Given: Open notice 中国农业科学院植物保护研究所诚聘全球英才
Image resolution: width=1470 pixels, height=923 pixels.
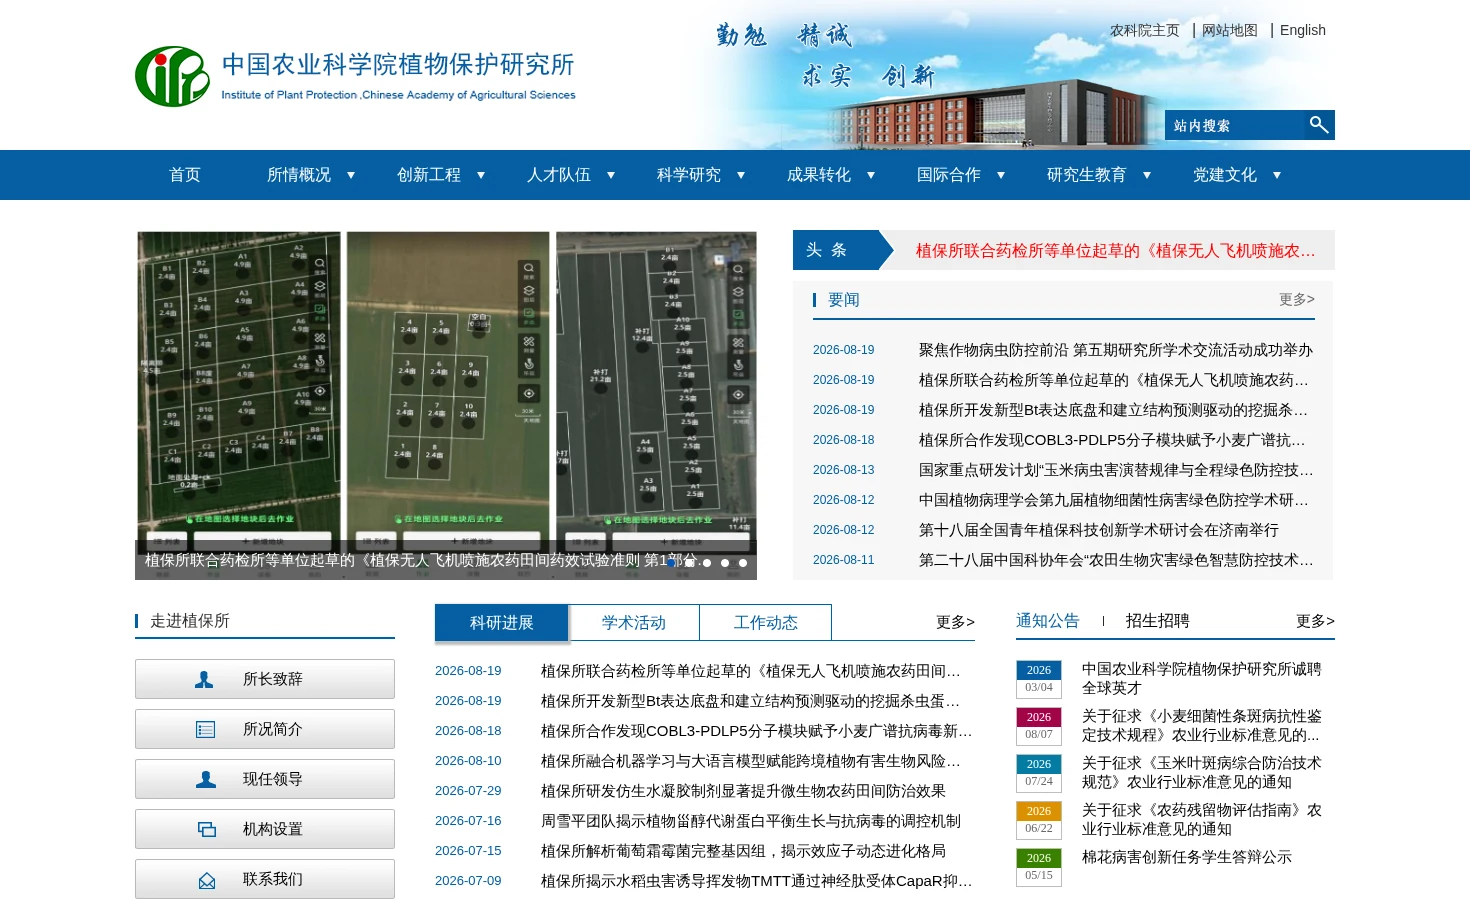Looking at the screenshot, I should click(1202, 678).
